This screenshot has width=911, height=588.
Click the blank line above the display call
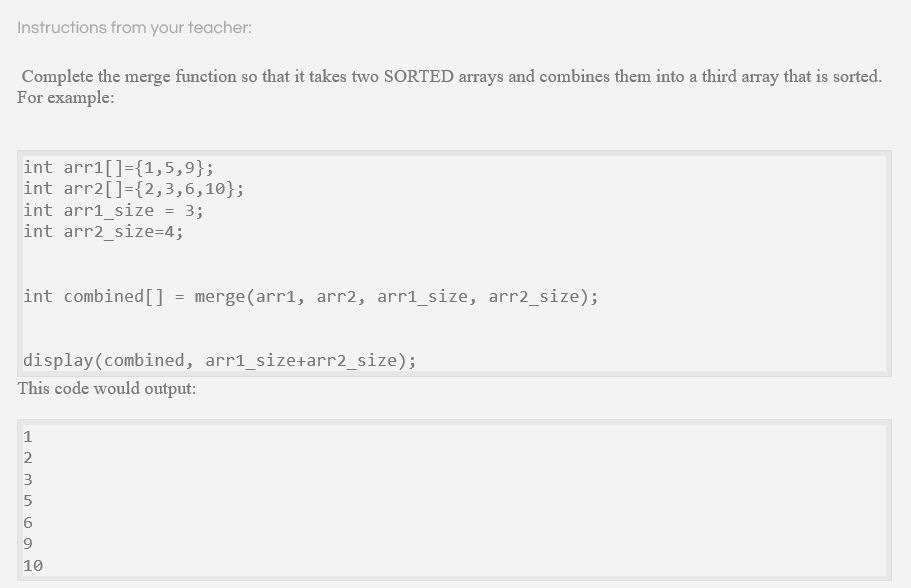point(454,328)
